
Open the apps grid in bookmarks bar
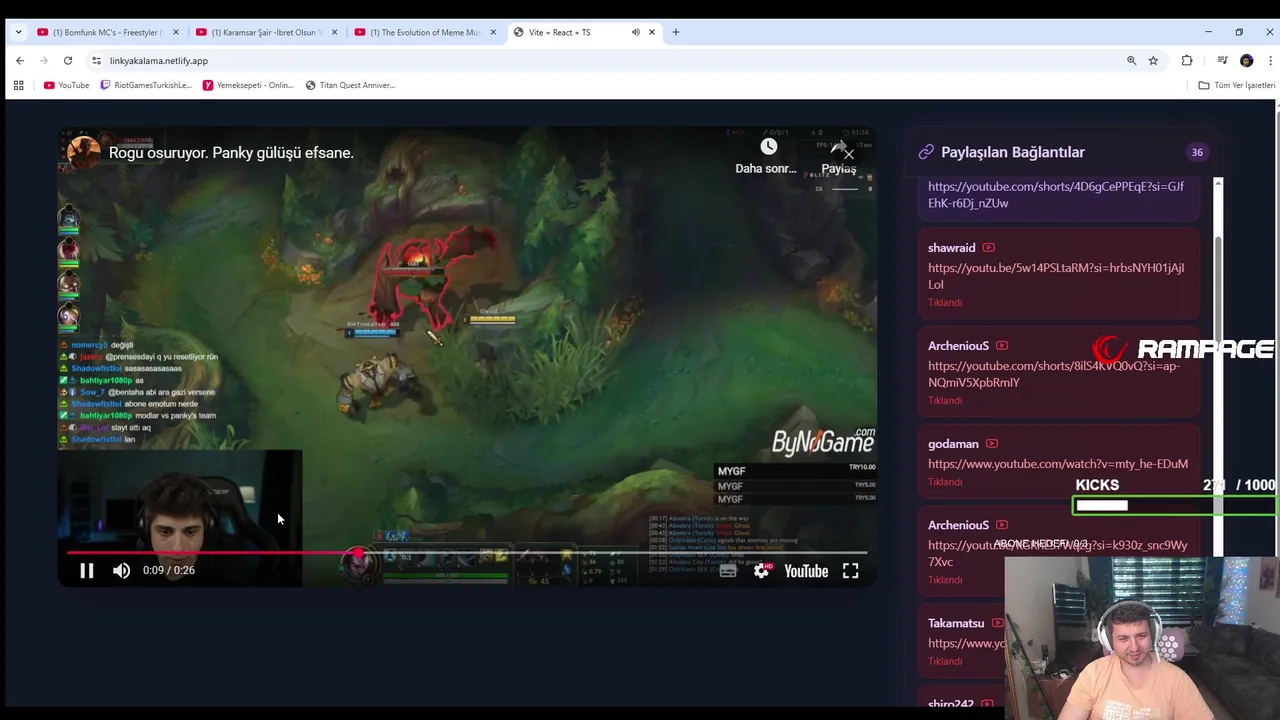coord(18,85)
